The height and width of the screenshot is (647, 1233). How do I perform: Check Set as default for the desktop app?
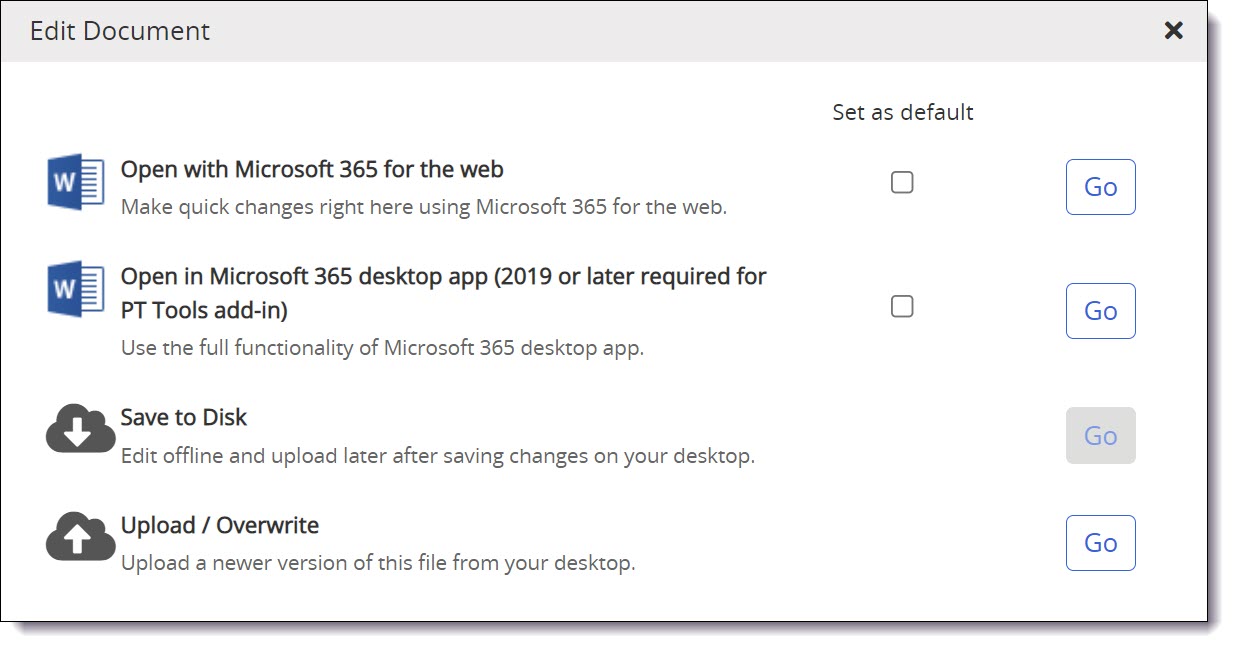click(x=902, y=307)
